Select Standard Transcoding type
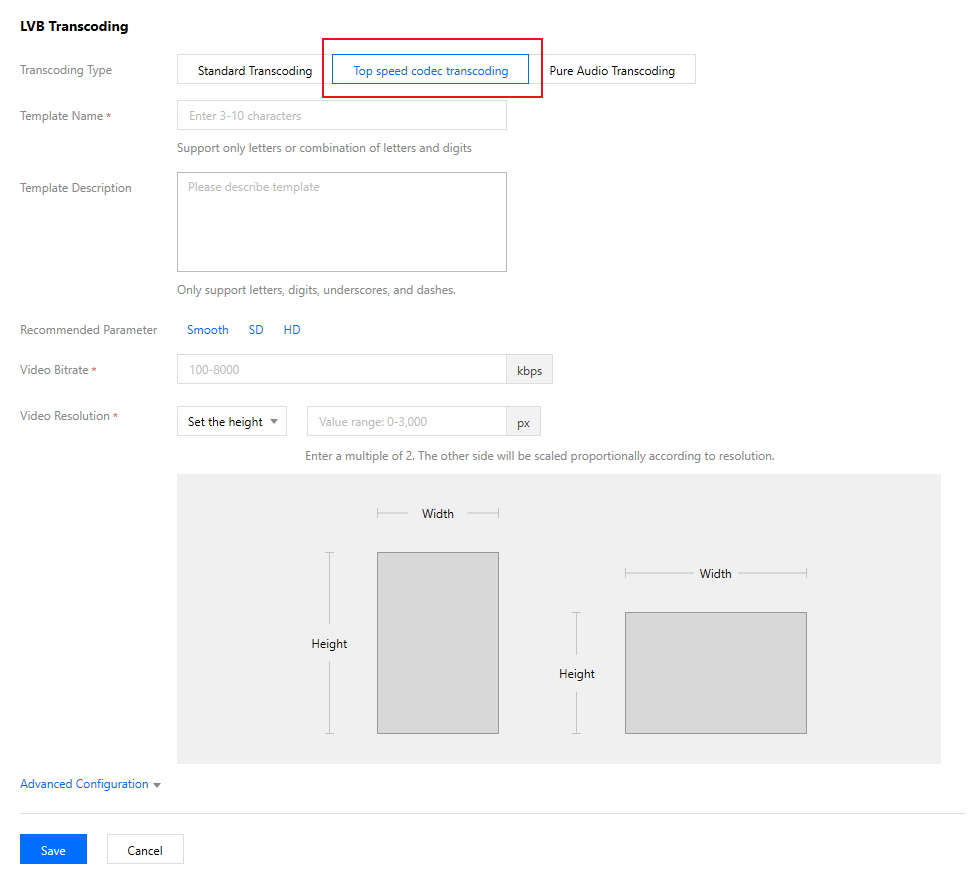 click(254, 69)
